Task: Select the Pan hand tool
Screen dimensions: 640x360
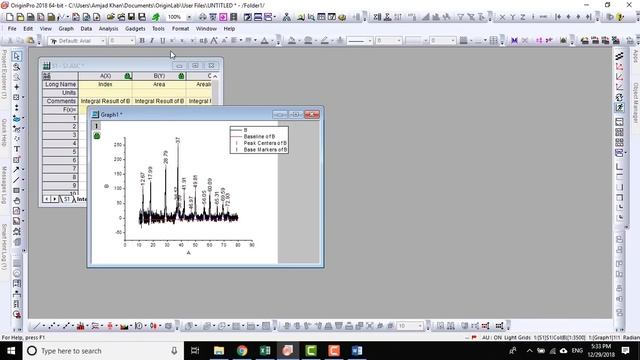Action: pos(17,200)
